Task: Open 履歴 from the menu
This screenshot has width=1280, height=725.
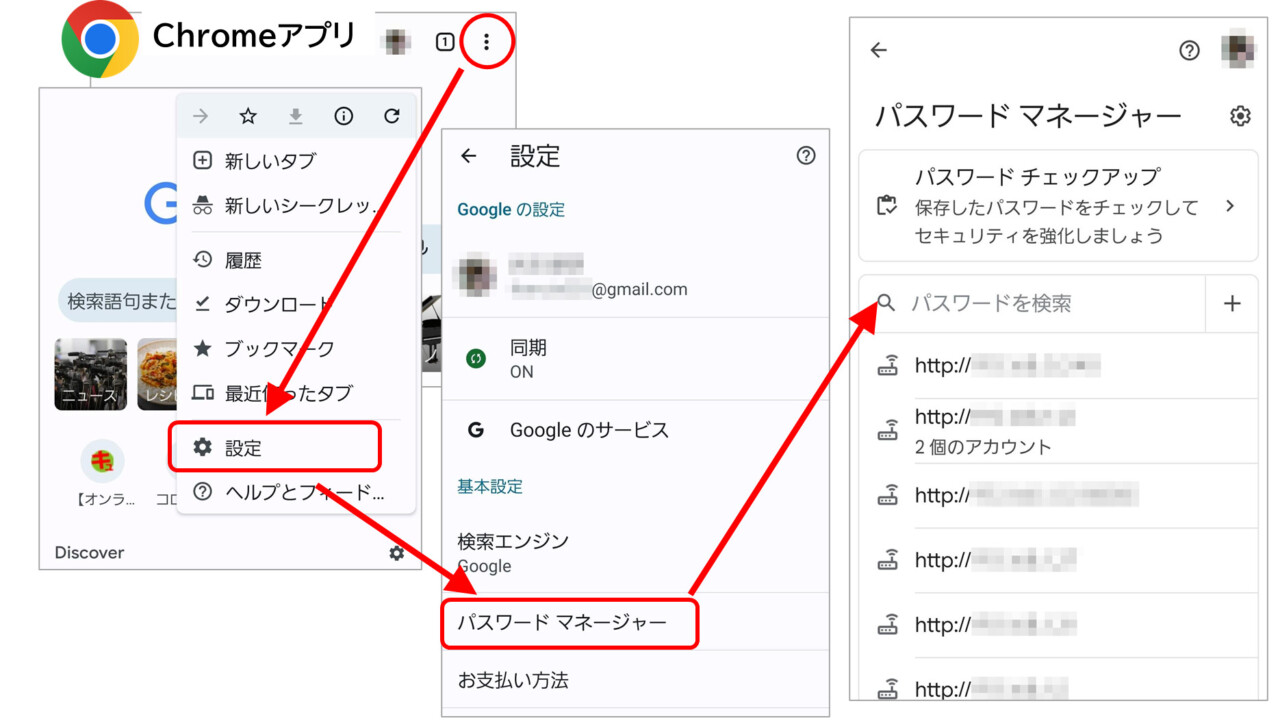Action: click(x=296, y=260)
